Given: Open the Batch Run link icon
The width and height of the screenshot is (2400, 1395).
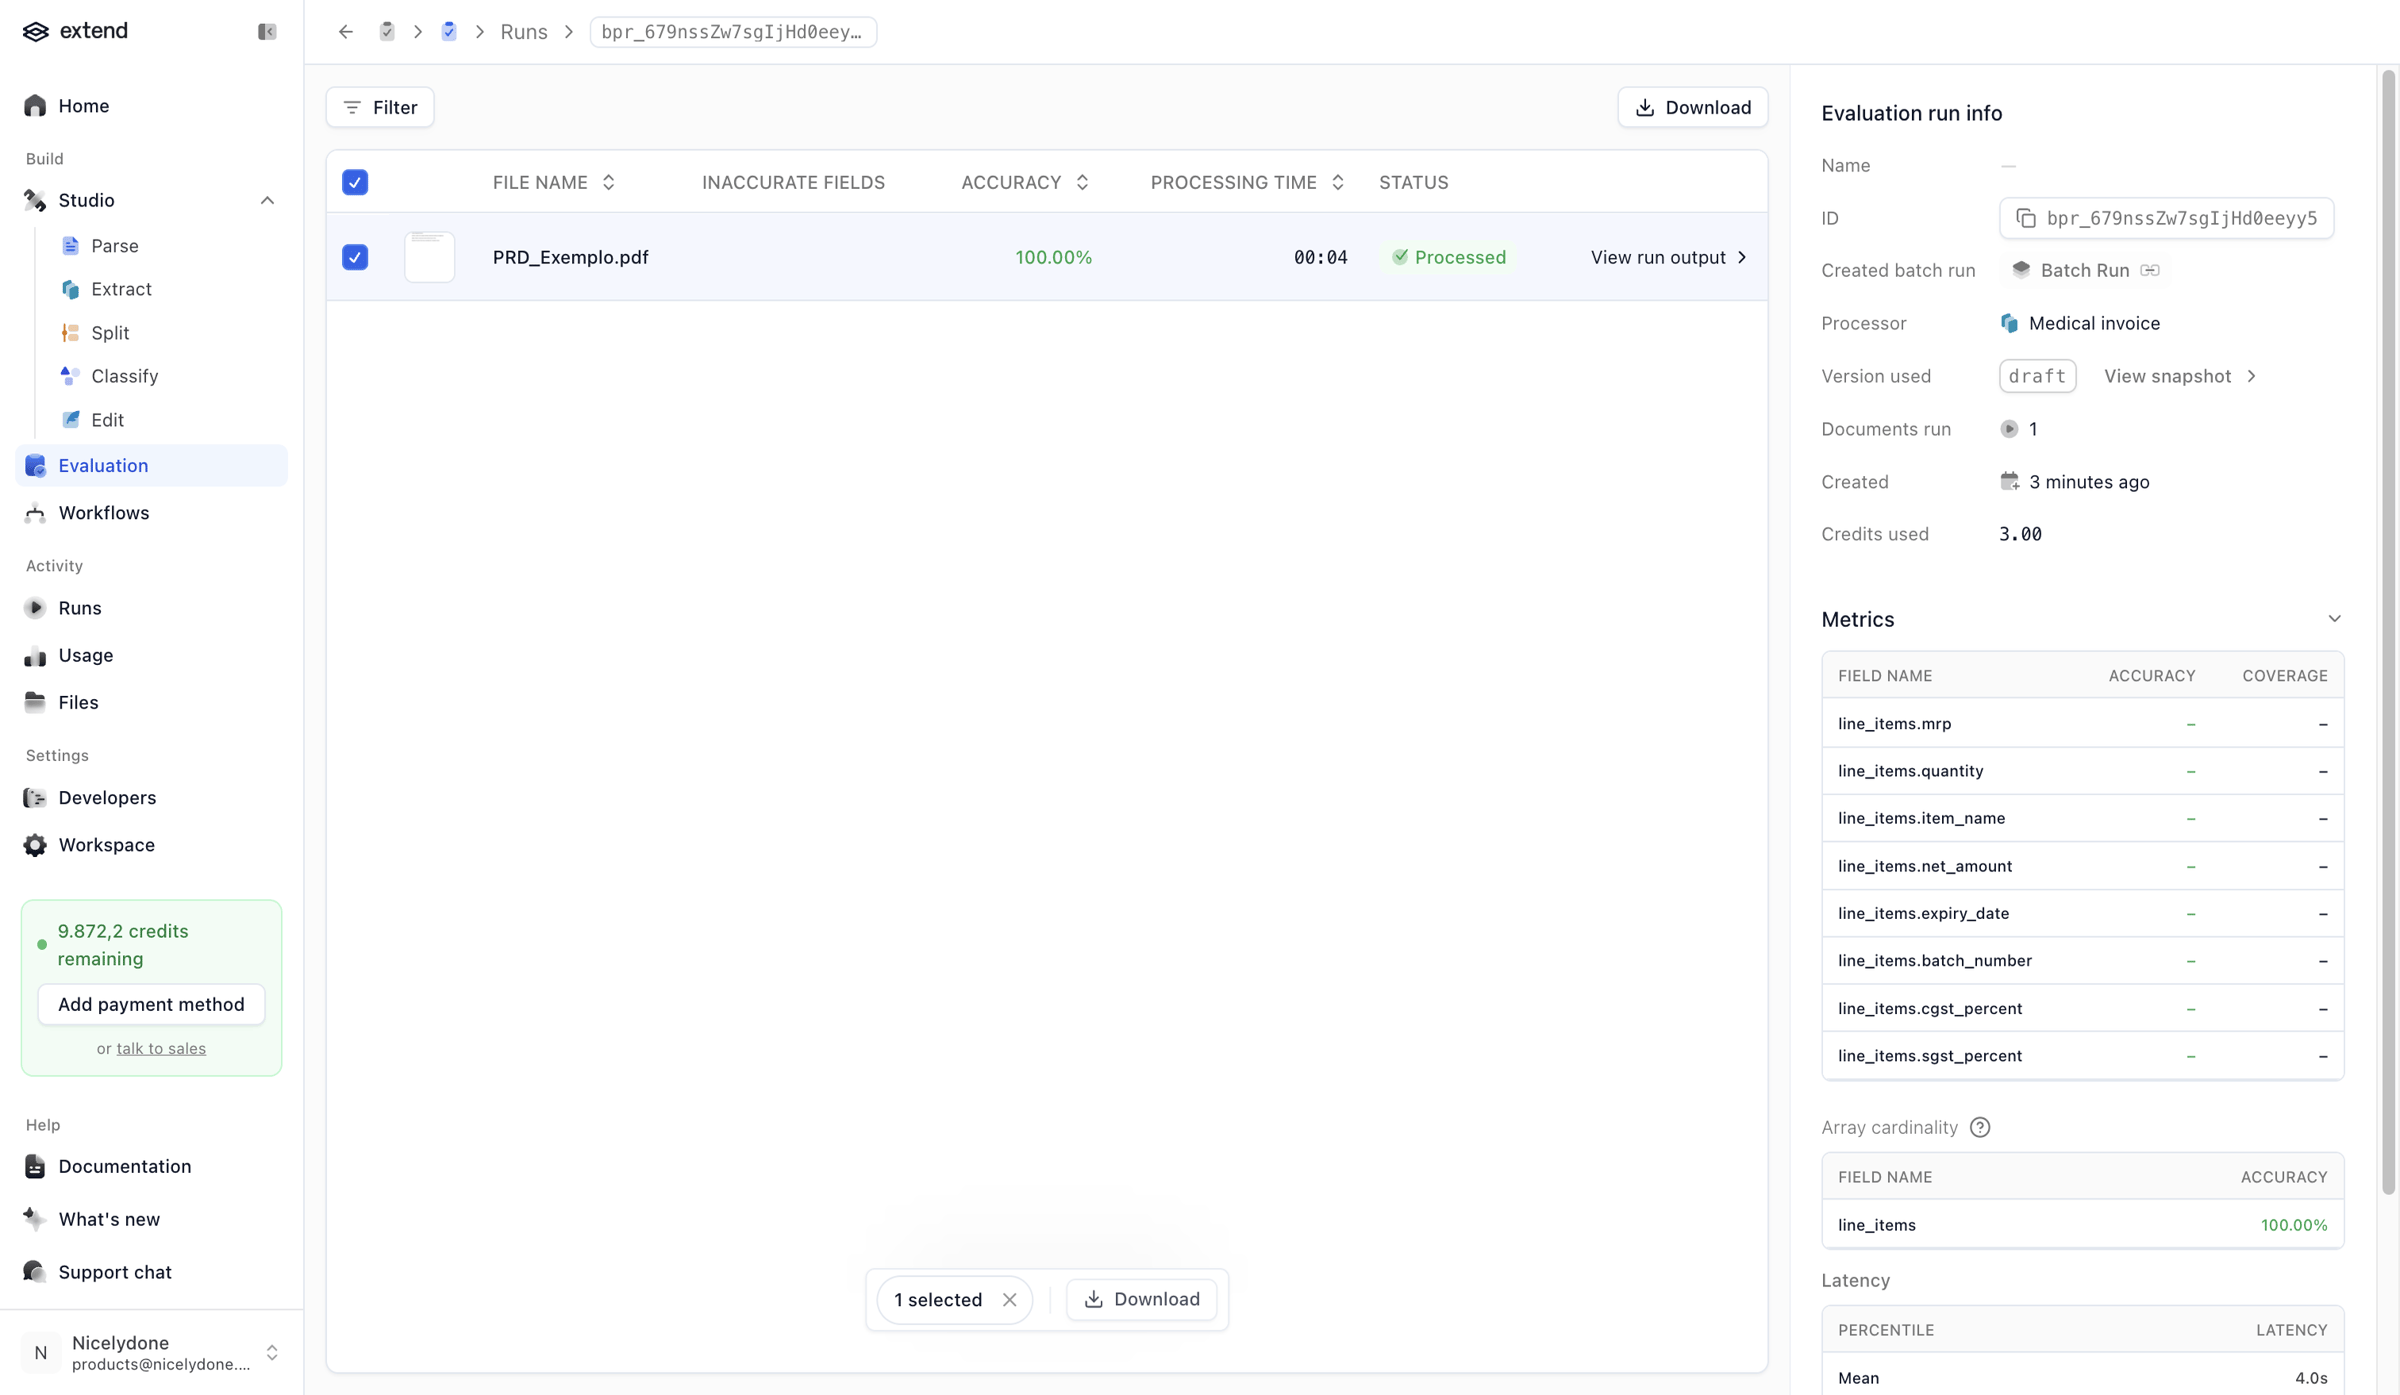Looking at the screenshot, I should [2150, 270].
